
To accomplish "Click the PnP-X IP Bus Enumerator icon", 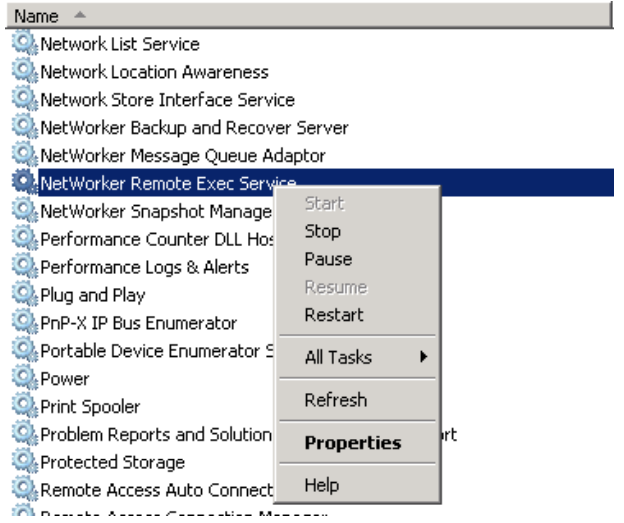I will tap(25, 322).
